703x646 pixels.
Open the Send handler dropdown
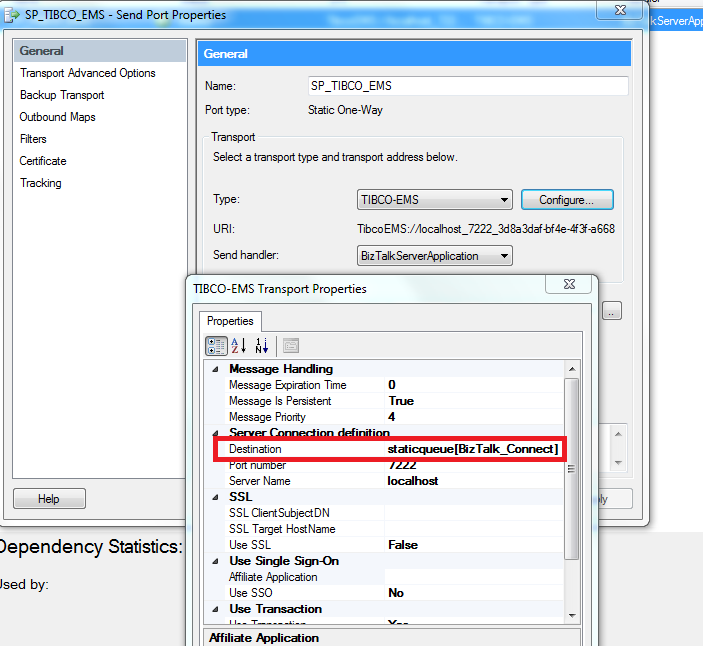pyautogui.click(x=434, y=256)
